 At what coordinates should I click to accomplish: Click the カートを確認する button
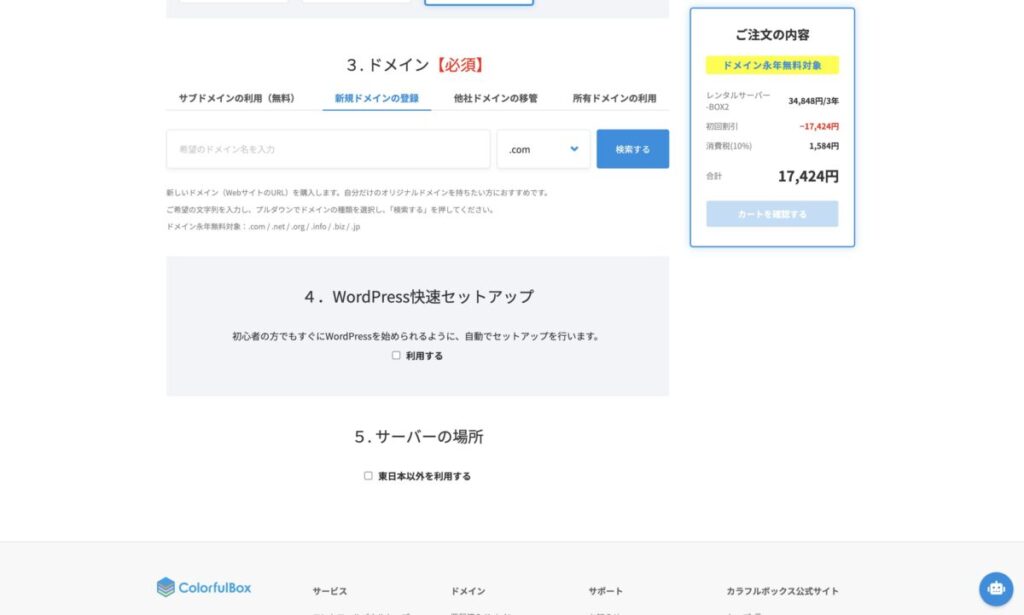coord(772,214)
